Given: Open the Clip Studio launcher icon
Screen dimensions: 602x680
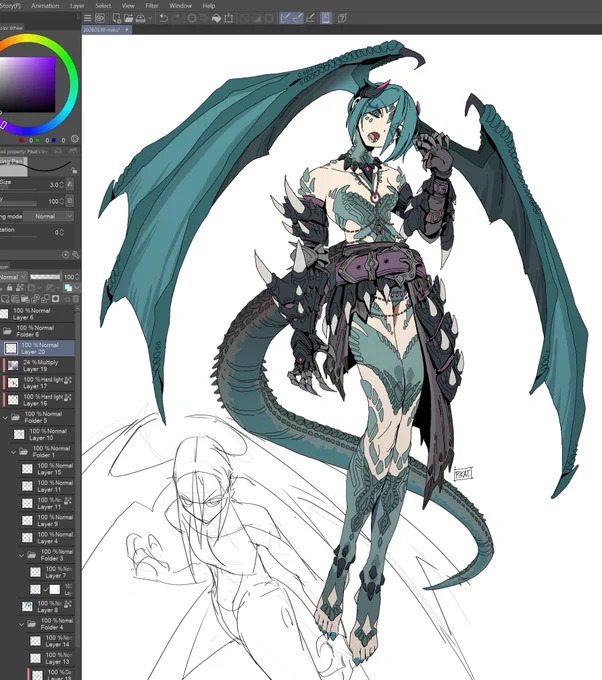Looking at the screenshot, I should pos(100,18).
